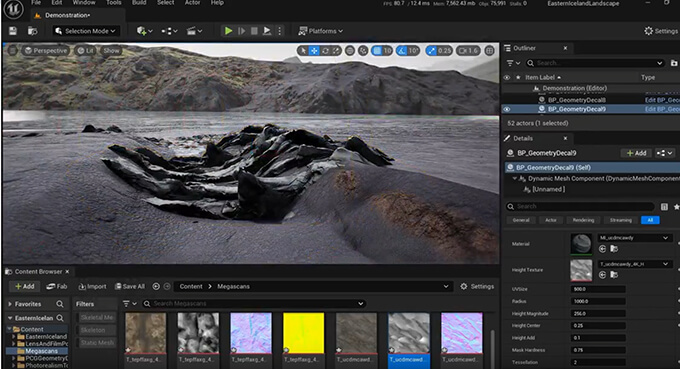Open the viewport options hamburger menu
The image size is (680, 369).
click(12, 51)
